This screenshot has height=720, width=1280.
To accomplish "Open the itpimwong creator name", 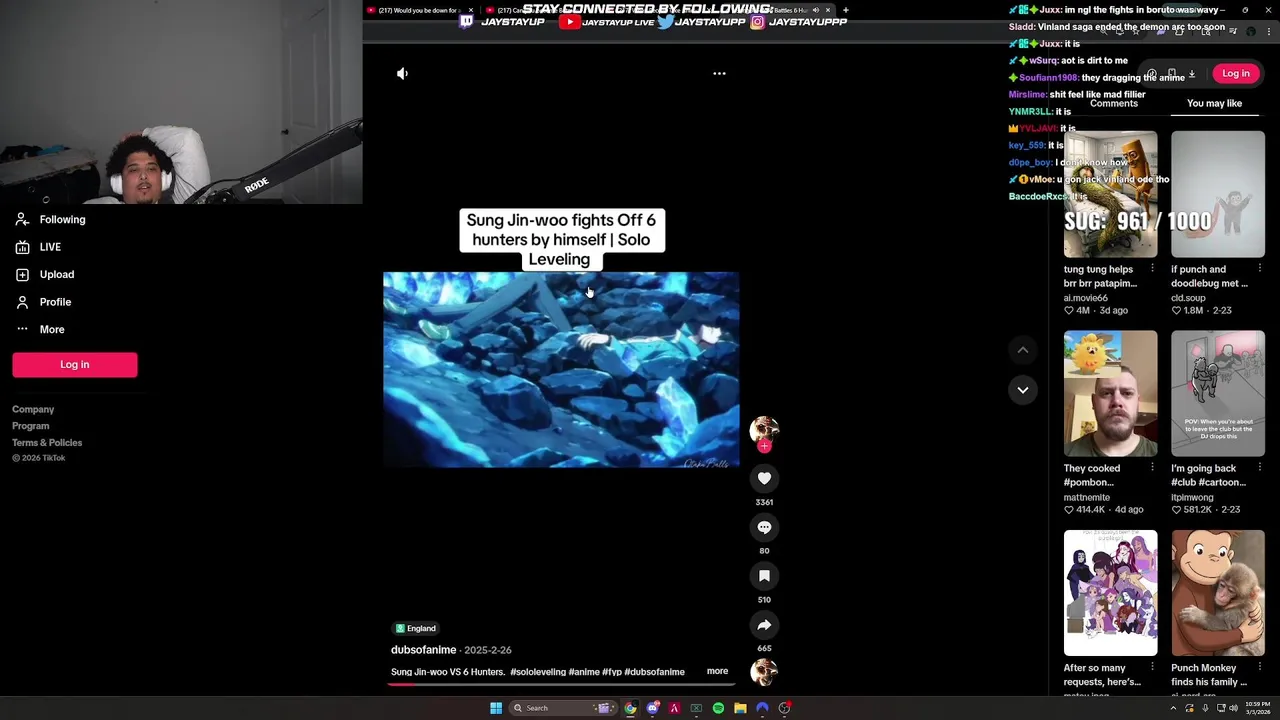I will tap(1192, 497).
